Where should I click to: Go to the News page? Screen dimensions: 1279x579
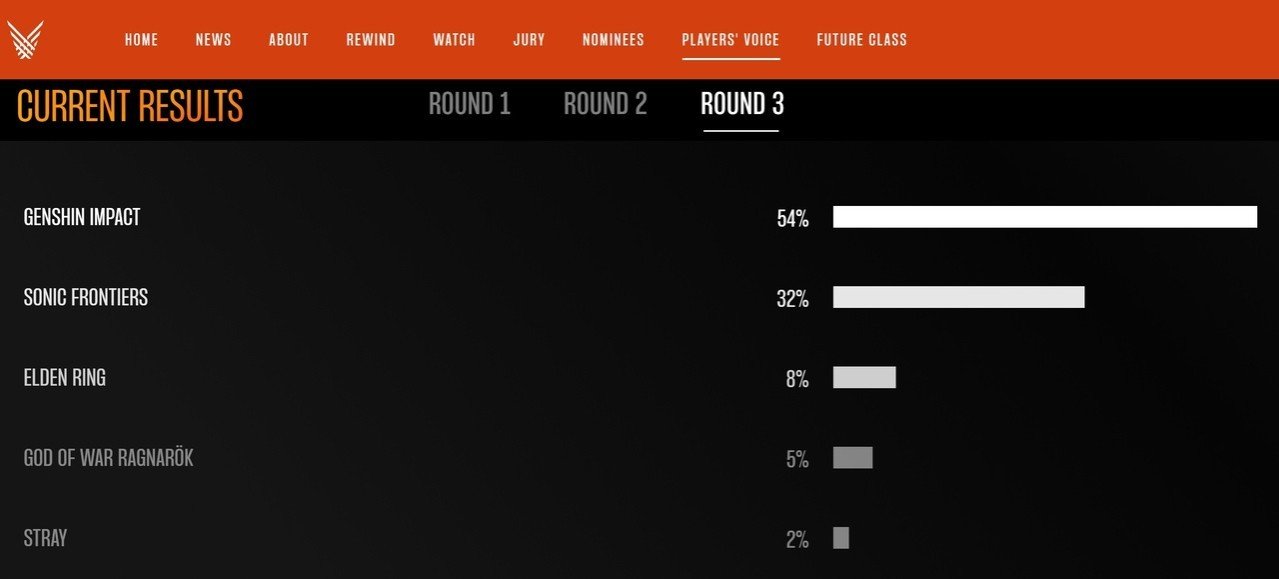point(213,40)
